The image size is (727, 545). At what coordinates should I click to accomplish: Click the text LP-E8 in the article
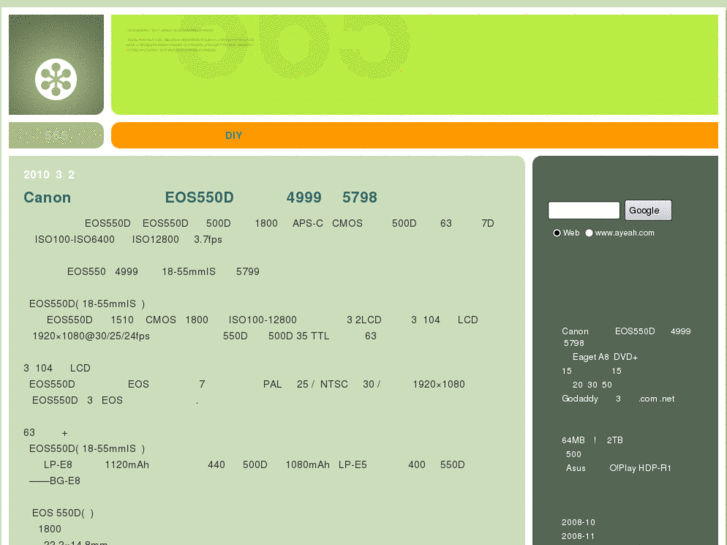pyautogui.click(x=58, y=465)
